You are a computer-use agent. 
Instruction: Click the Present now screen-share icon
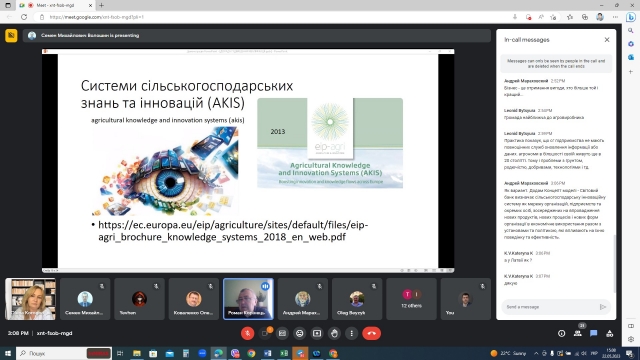click(x=317, y=333)
